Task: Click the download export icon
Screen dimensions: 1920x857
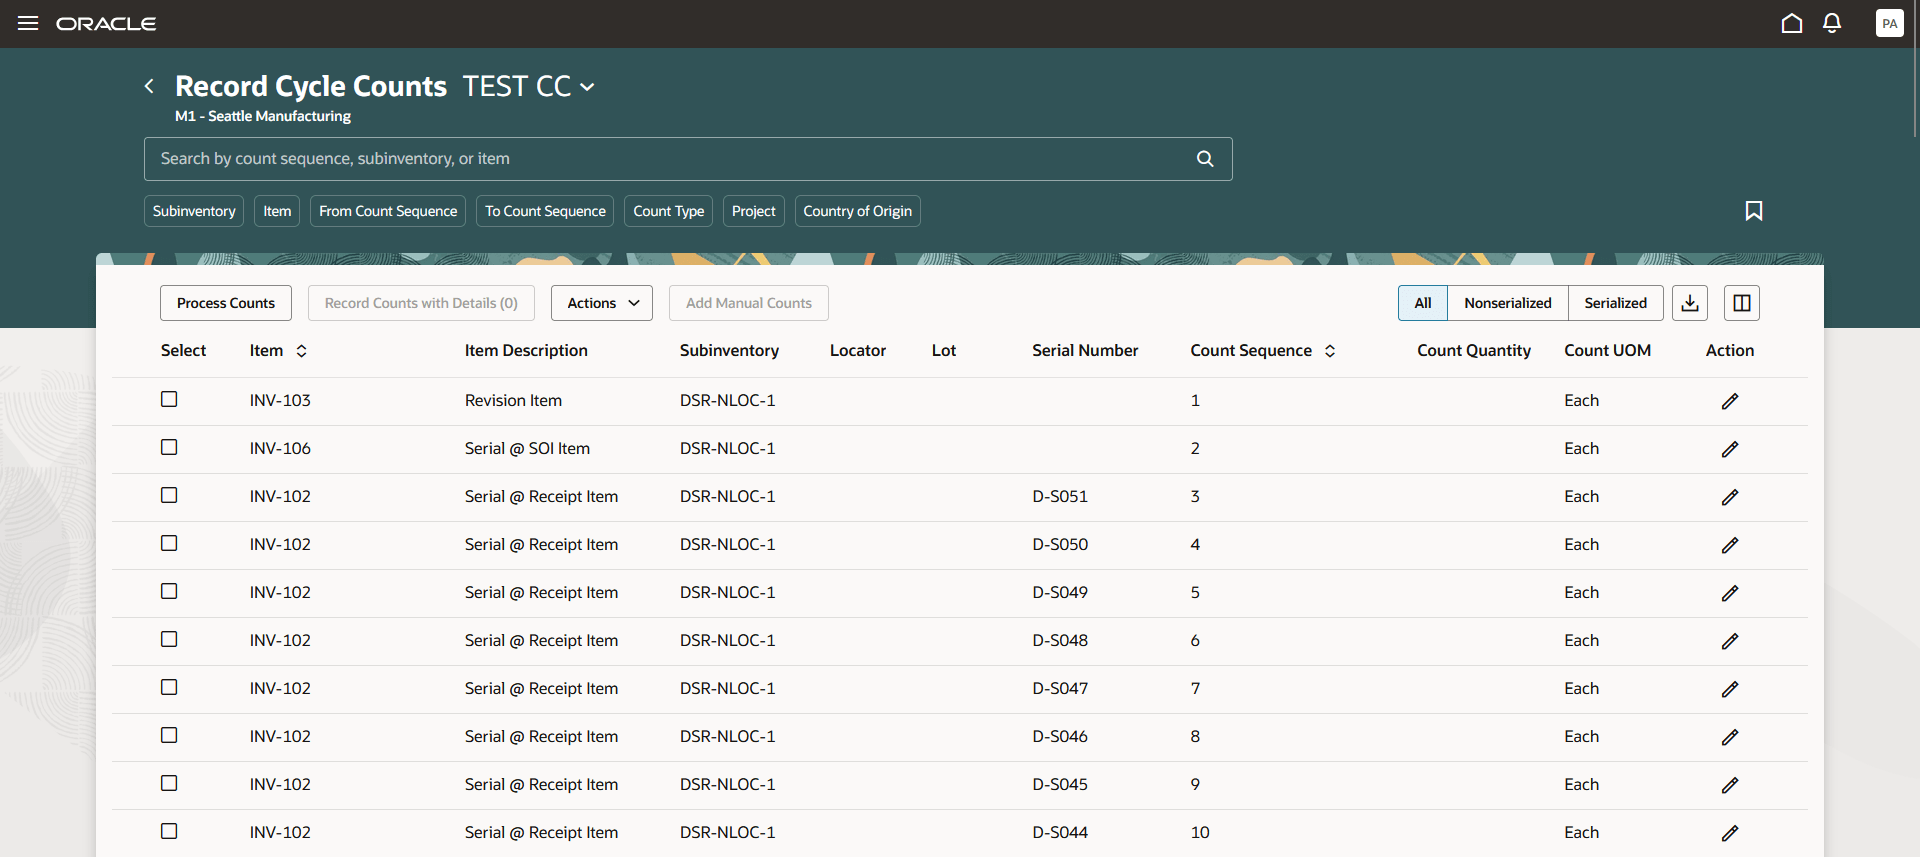Action: tap(1689, 303)
